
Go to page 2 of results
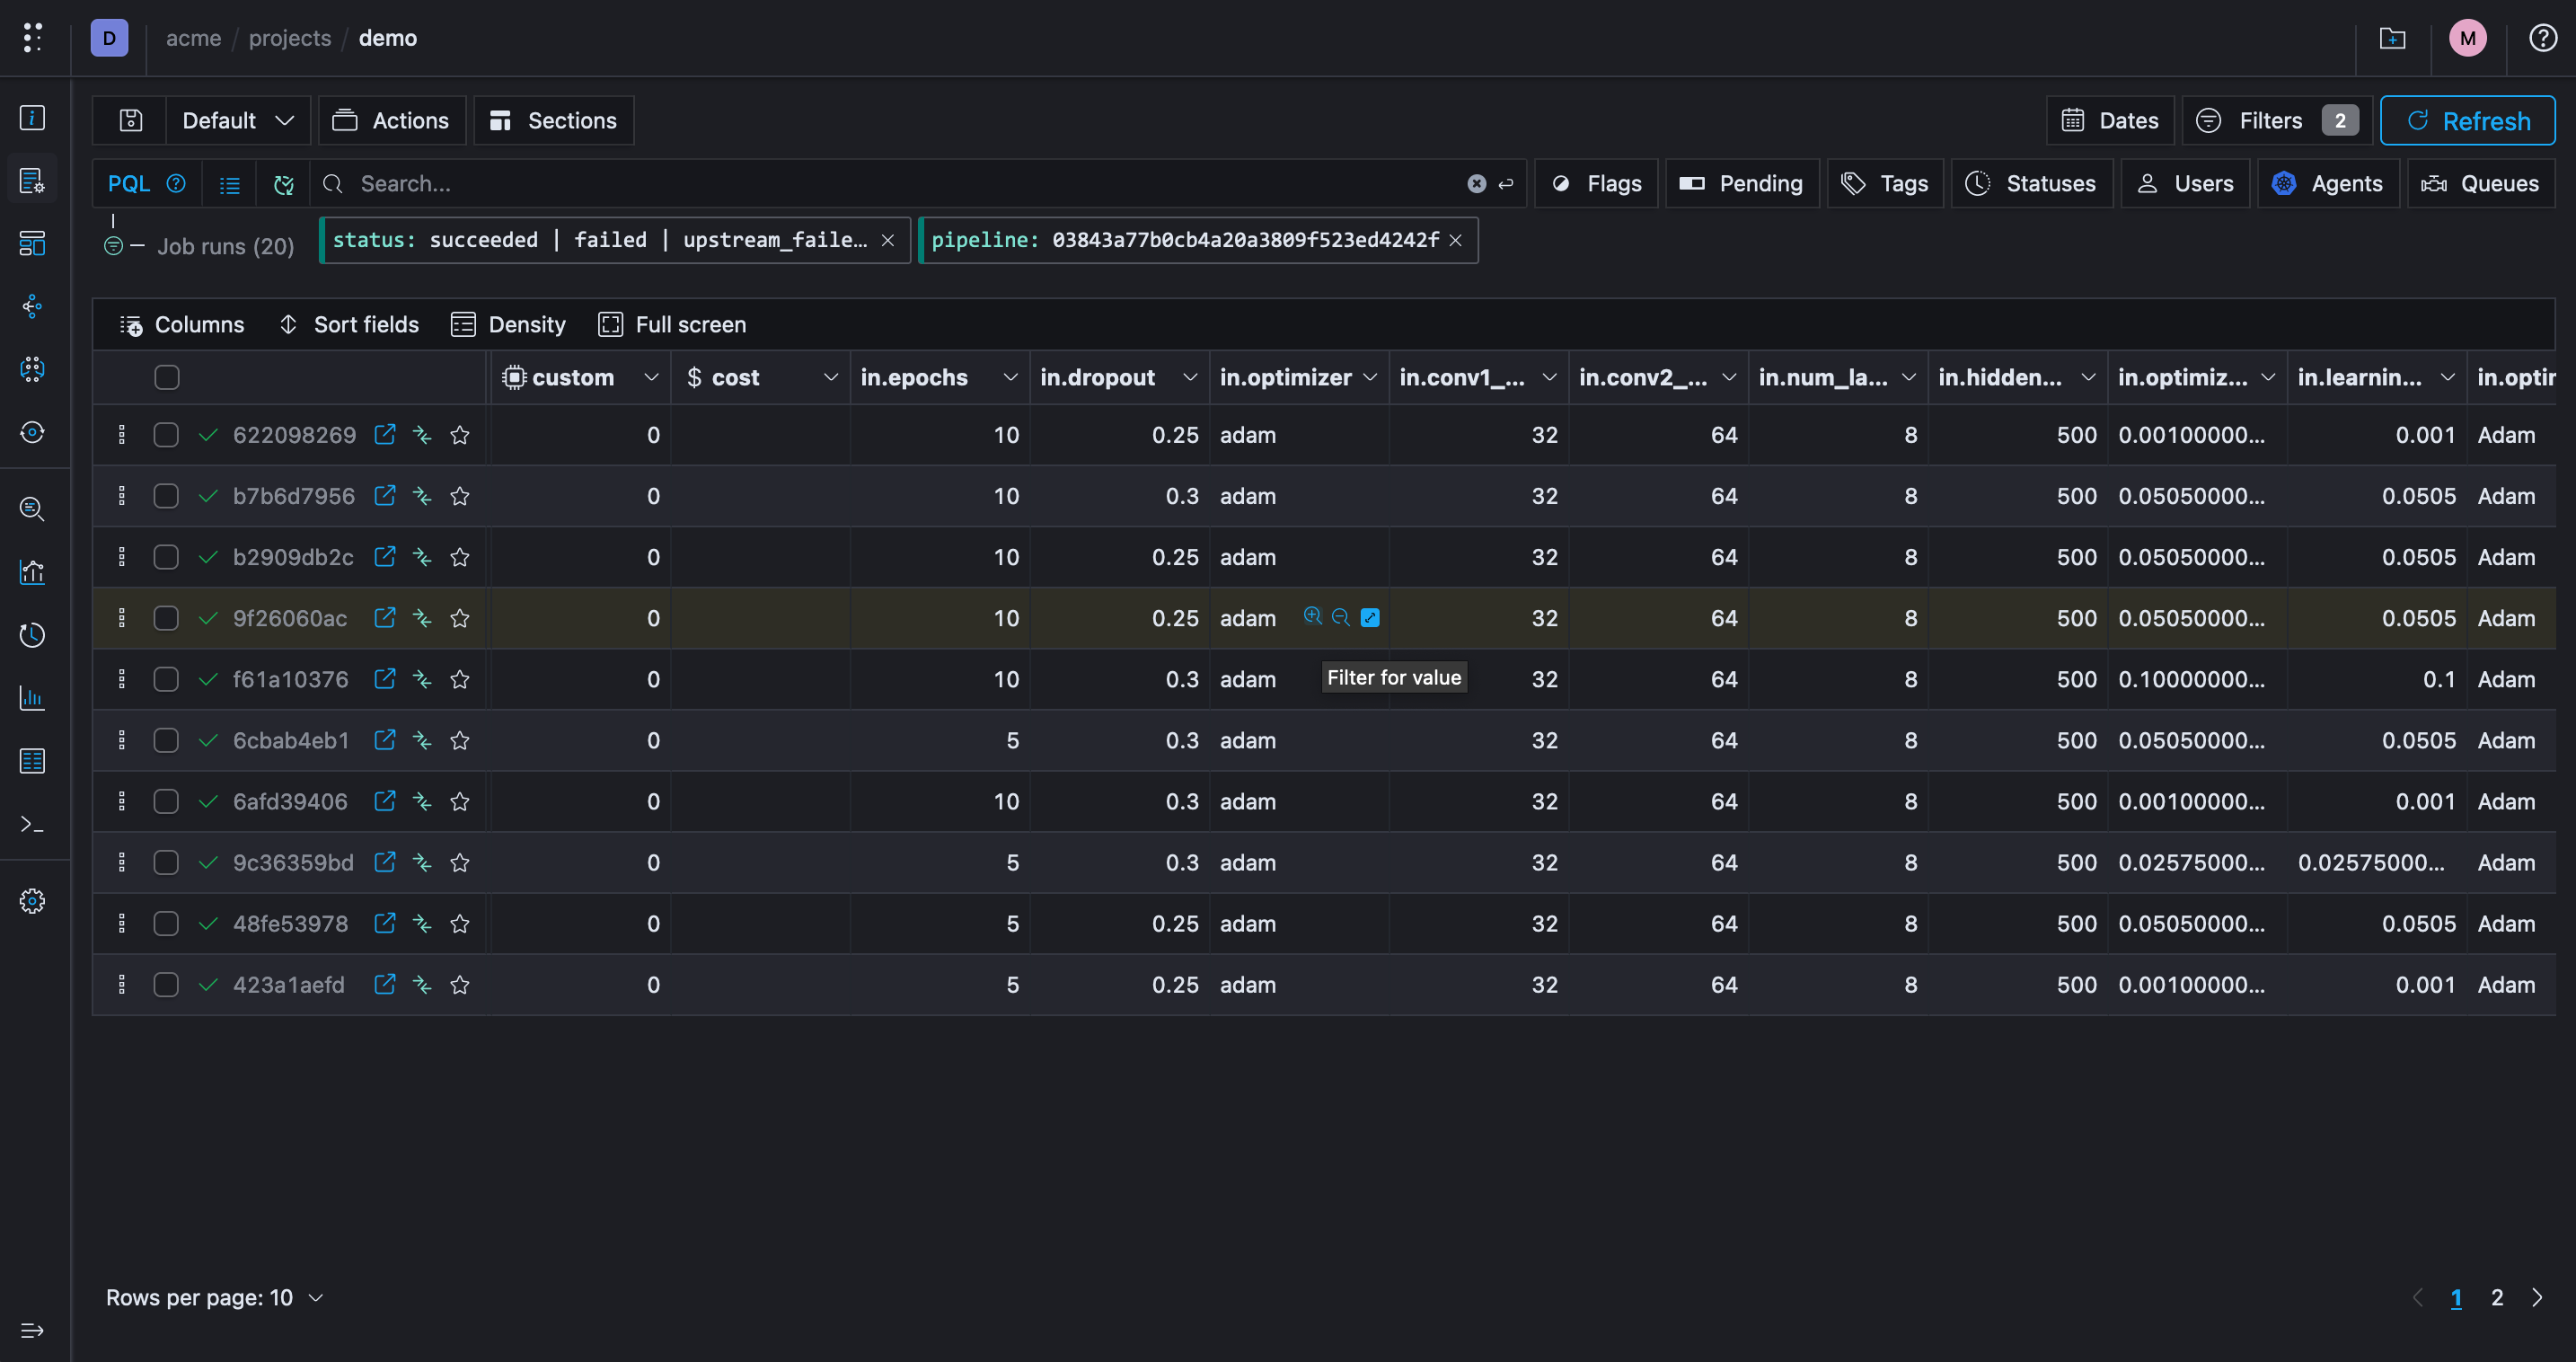pos(2497,1297)
